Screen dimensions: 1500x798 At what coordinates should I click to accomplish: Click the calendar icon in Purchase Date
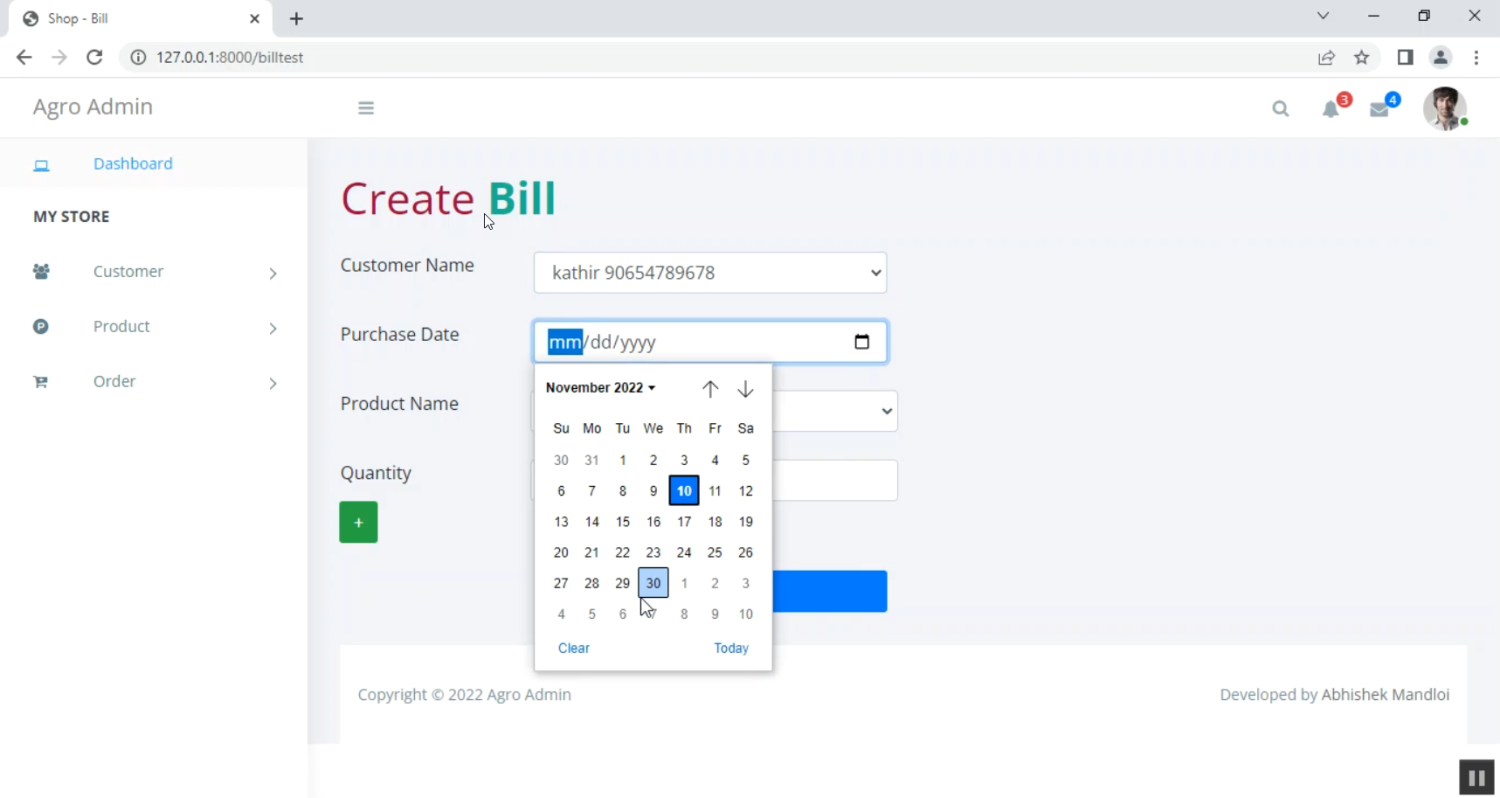click(862, 342)
